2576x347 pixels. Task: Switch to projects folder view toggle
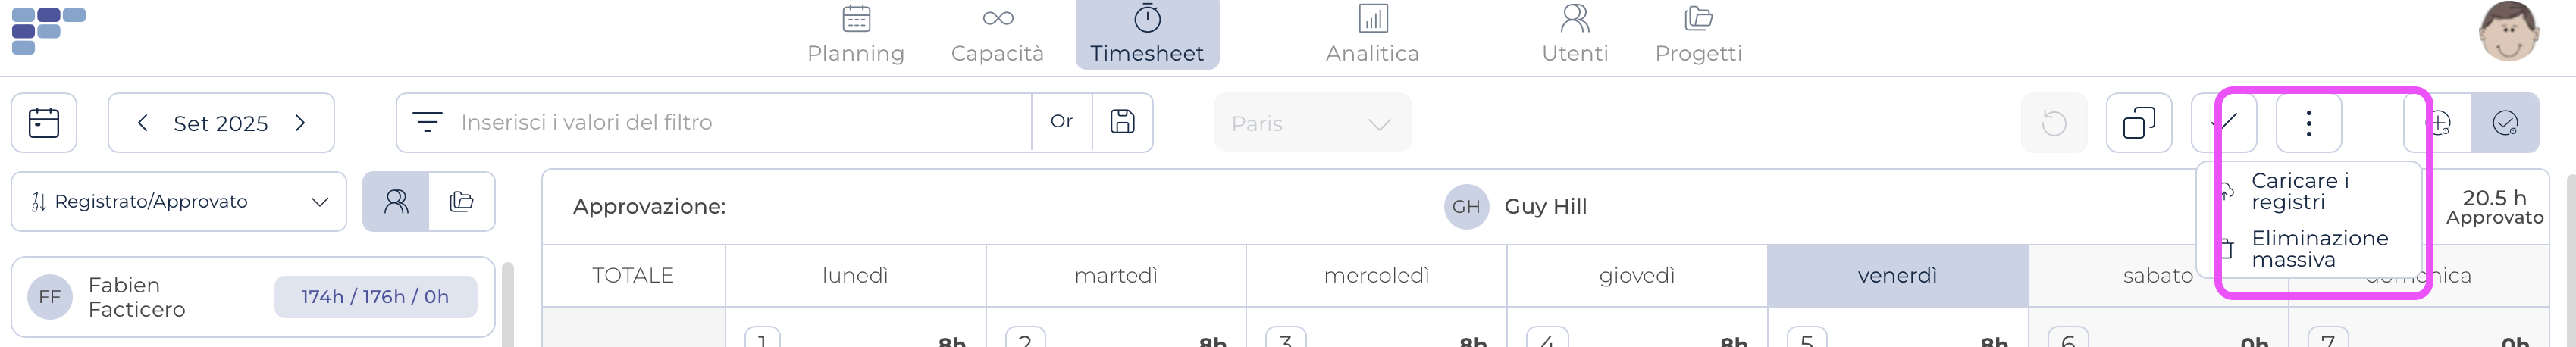461,202
